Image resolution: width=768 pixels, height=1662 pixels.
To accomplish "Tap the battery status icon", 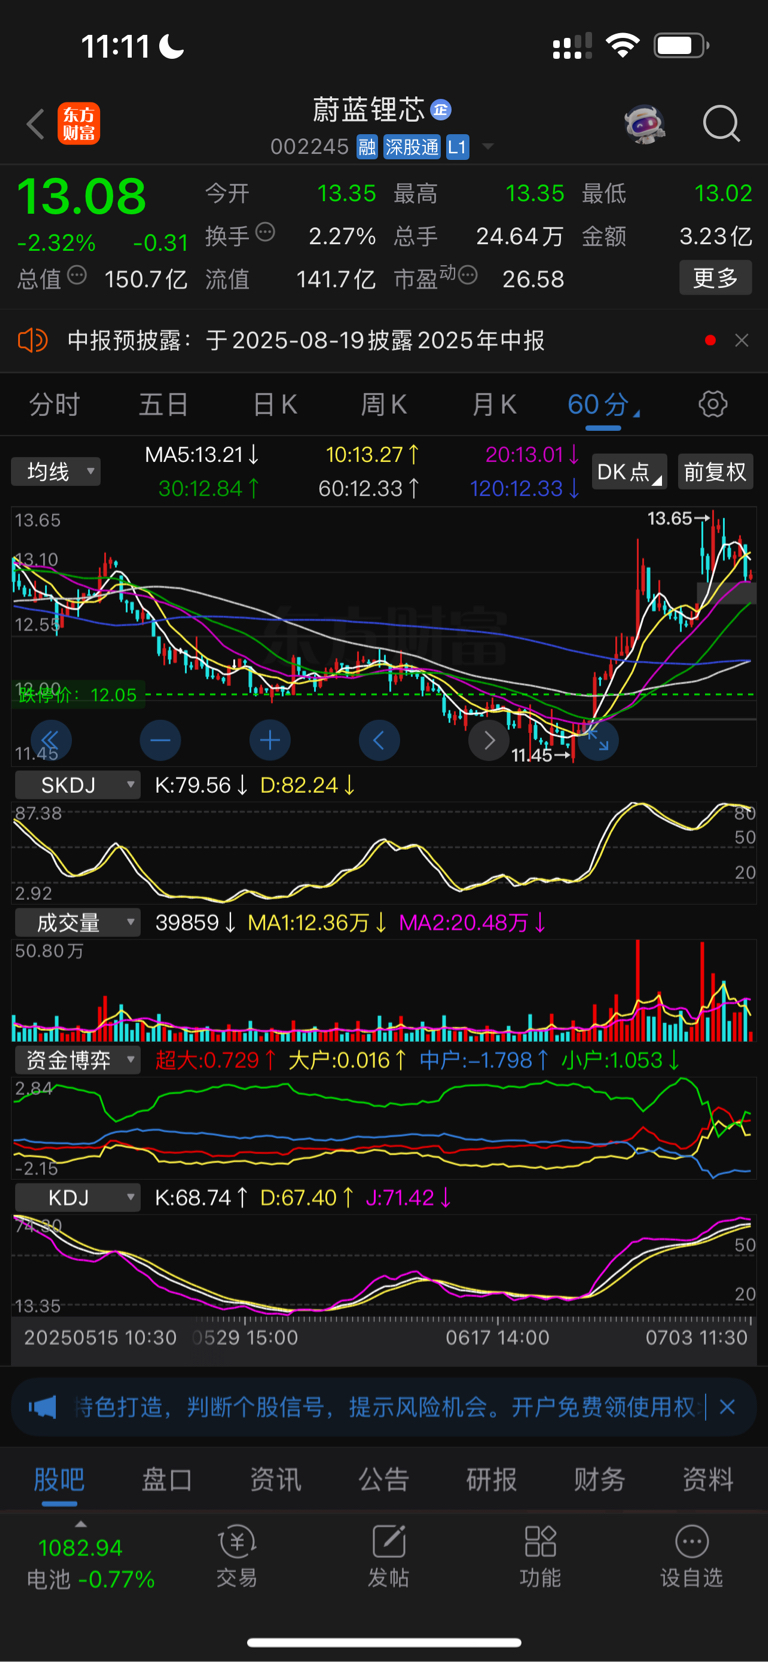I will 681,45.
